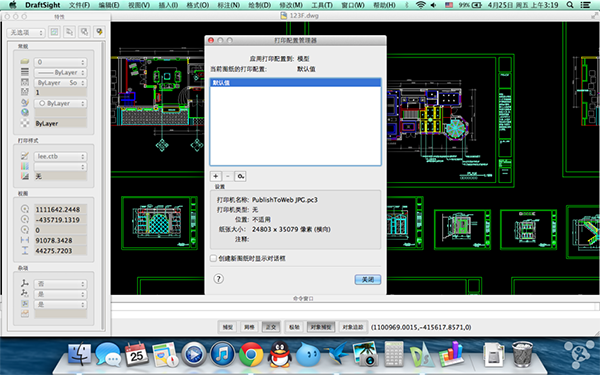Open the 帮助(H) menu
The width and height of the screenshot is (600, 375).
pyautogui.click(x=384, y=5)
